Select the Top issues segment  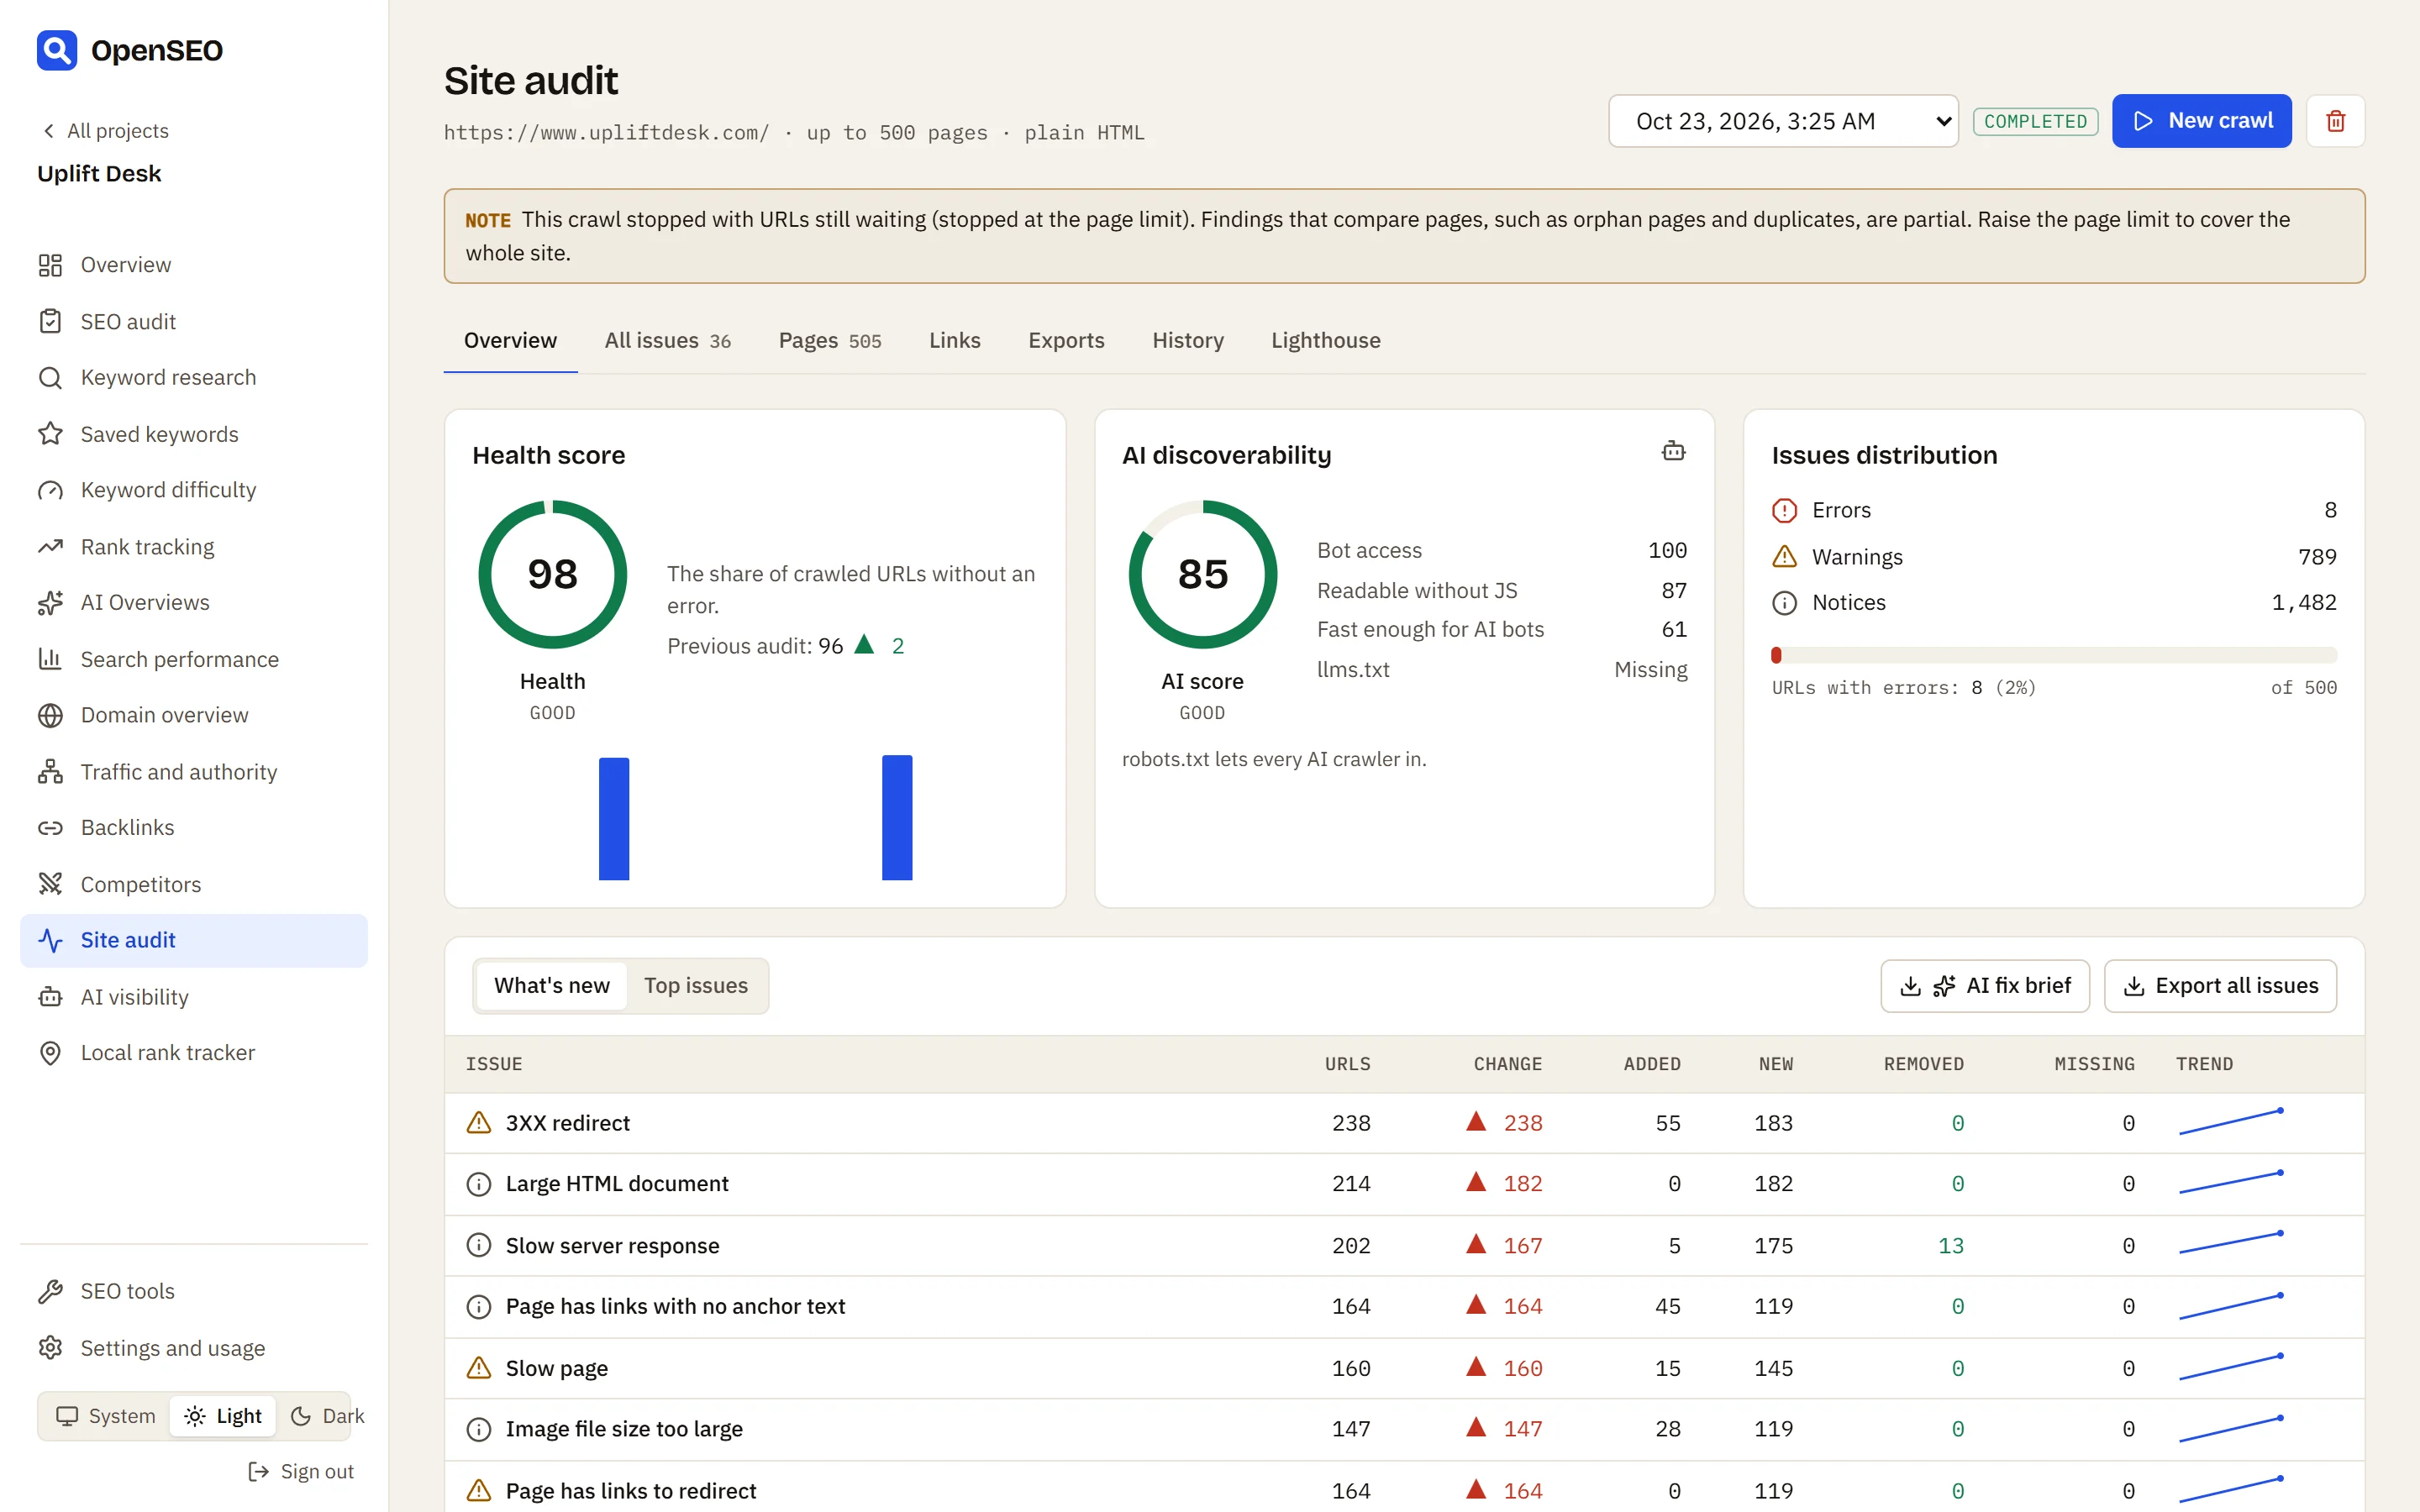click(x=696, y=986)
